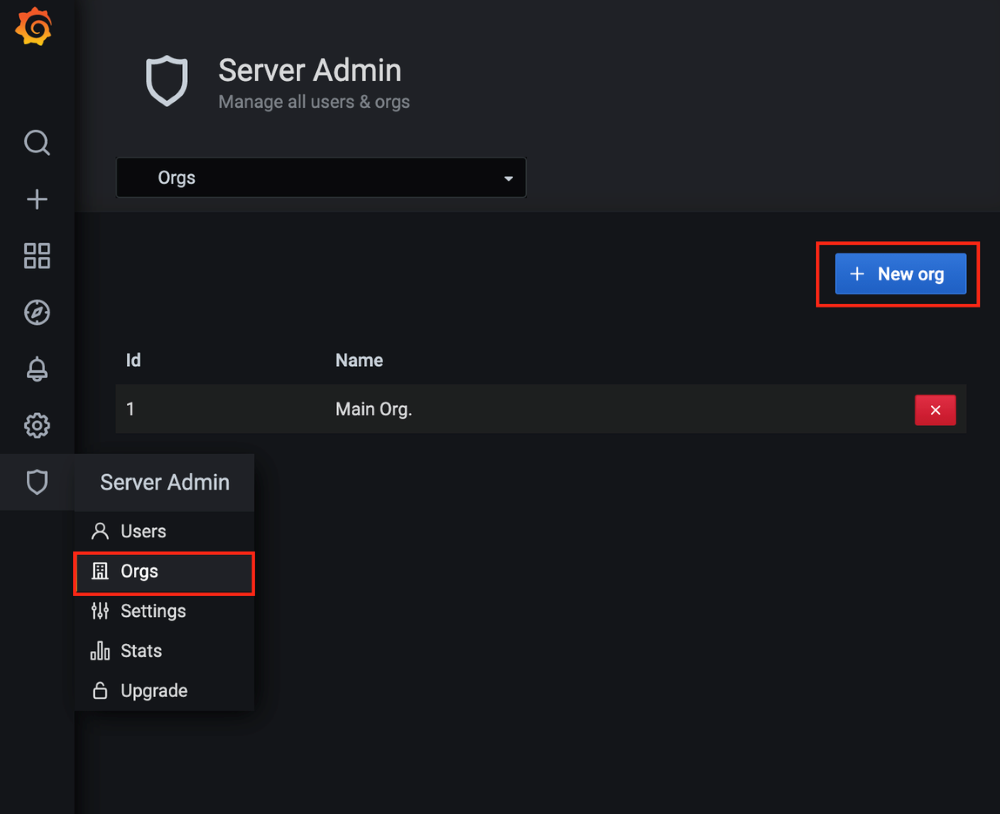
Task: Open the Orgs view dropdown
Action: click(x=320, y=177)
